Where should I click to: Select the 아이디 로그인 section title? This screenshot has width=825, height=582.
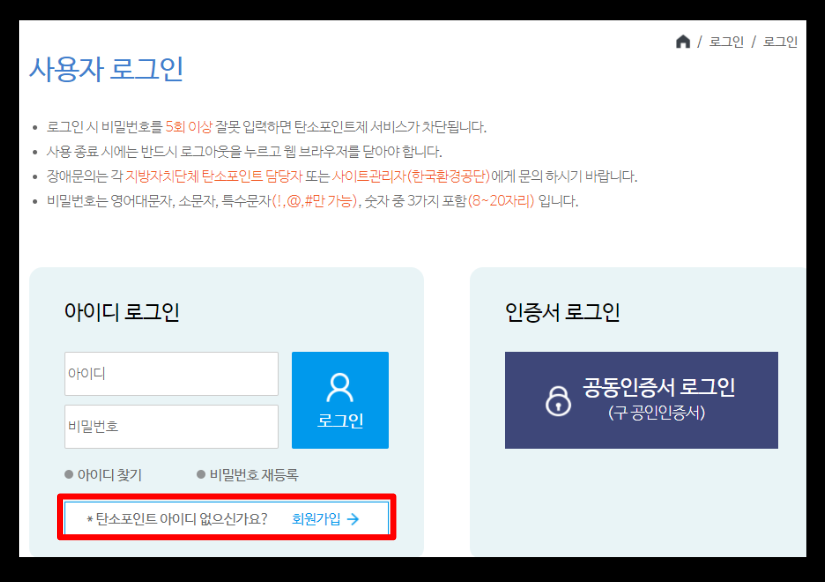tap(122, 312)
